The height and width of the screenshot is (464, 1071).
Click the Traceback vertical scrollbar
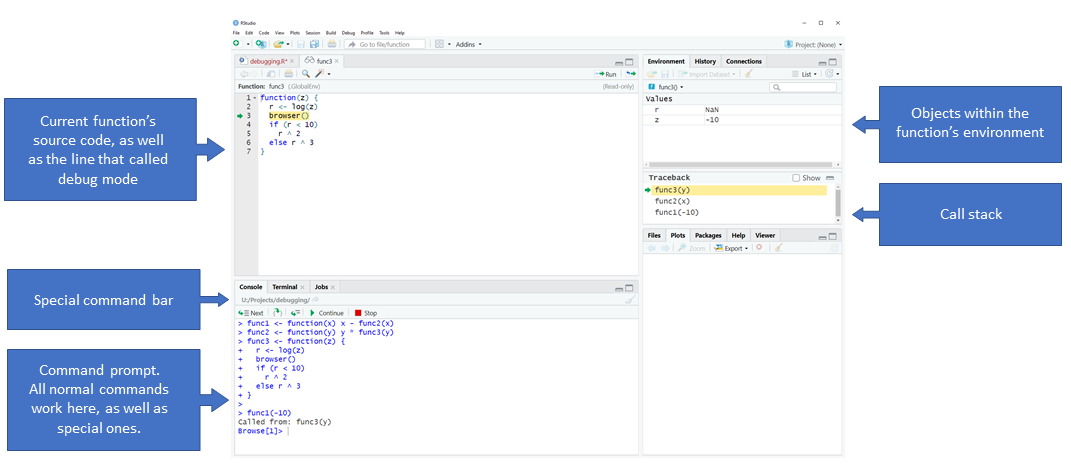pos(837,203)
